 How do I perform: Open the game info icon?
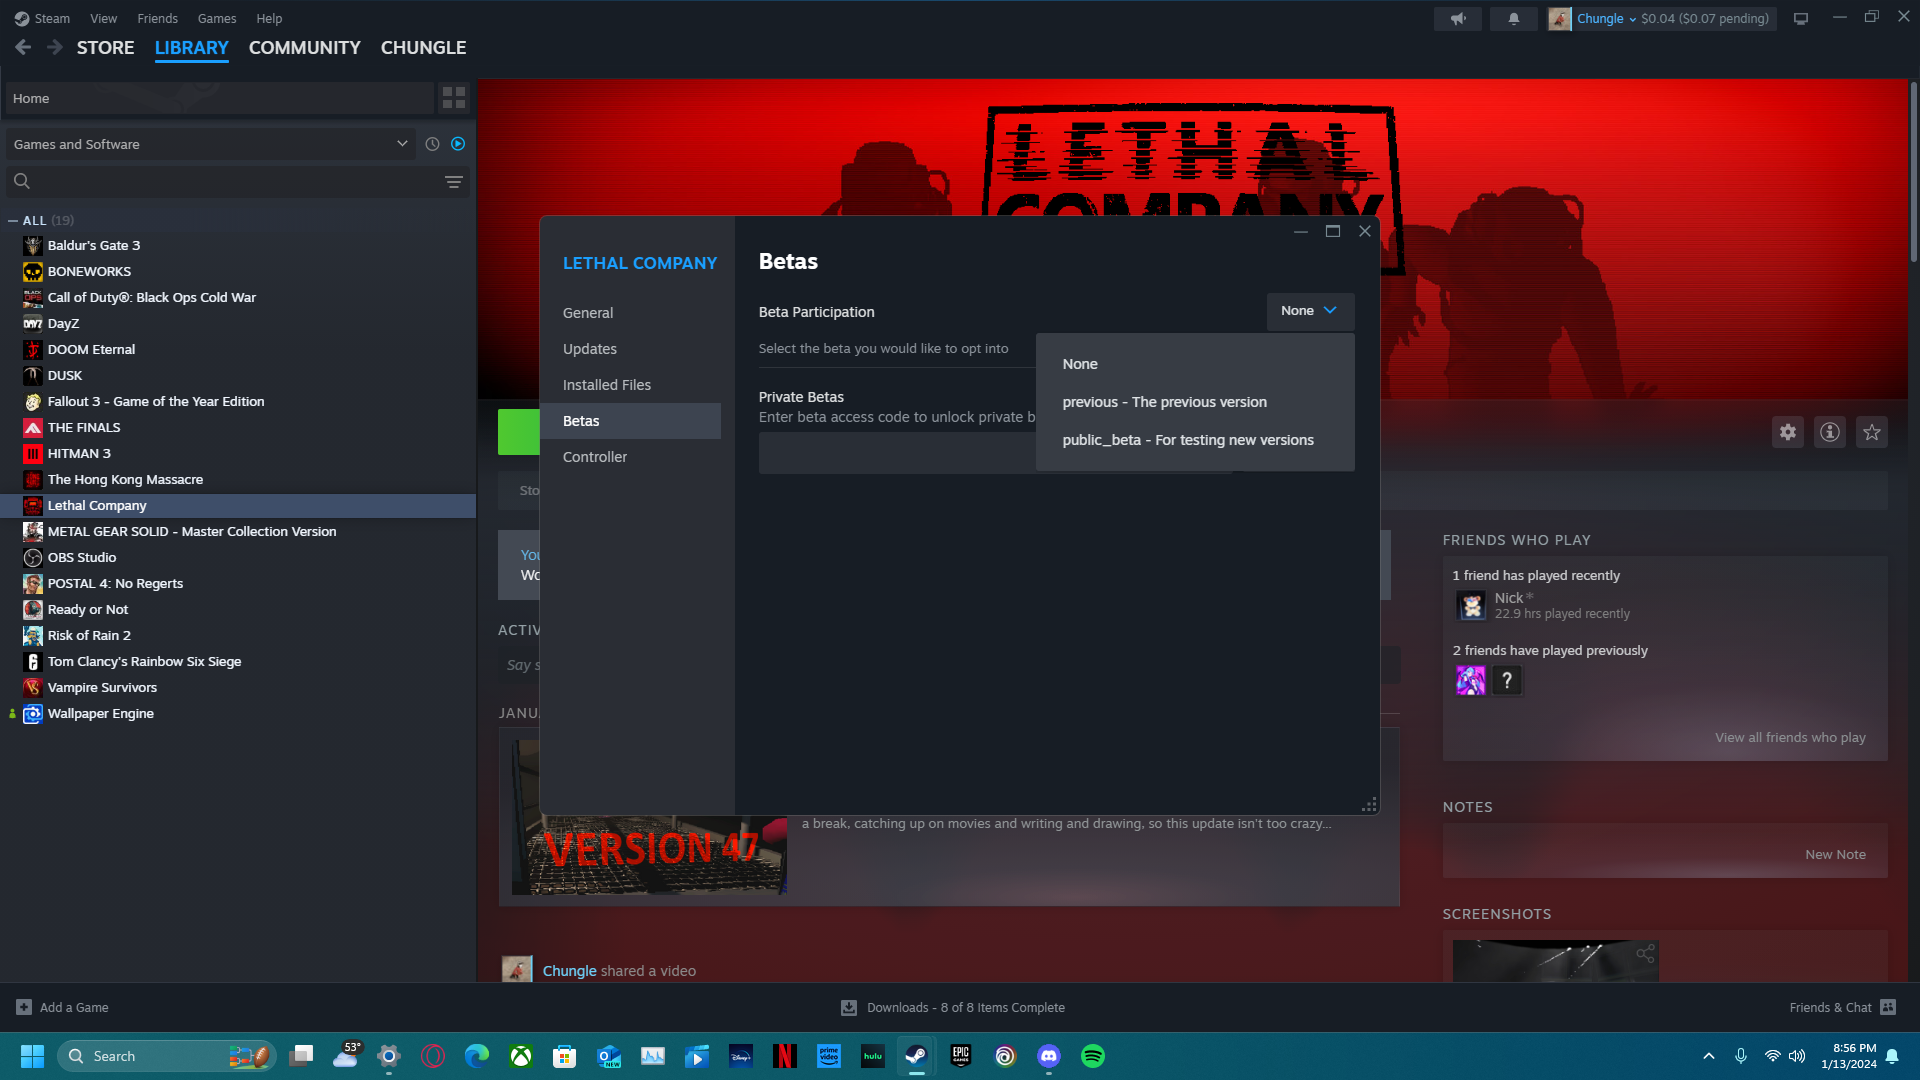tap(1829, 432)
